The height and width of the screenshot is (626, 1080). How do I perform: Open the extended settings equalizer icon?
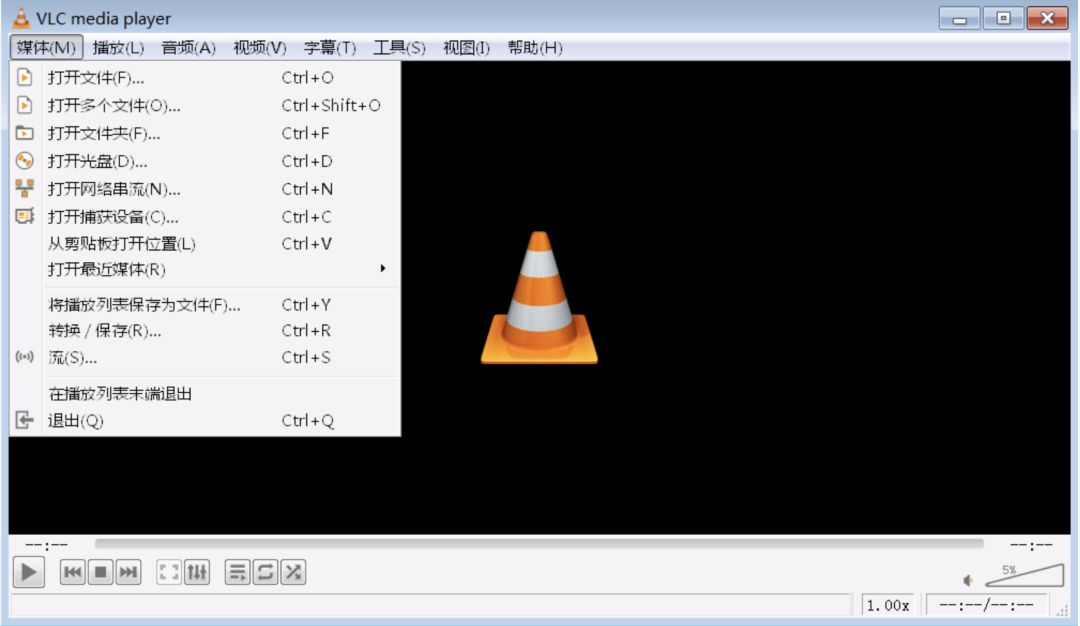coord(197,572)
